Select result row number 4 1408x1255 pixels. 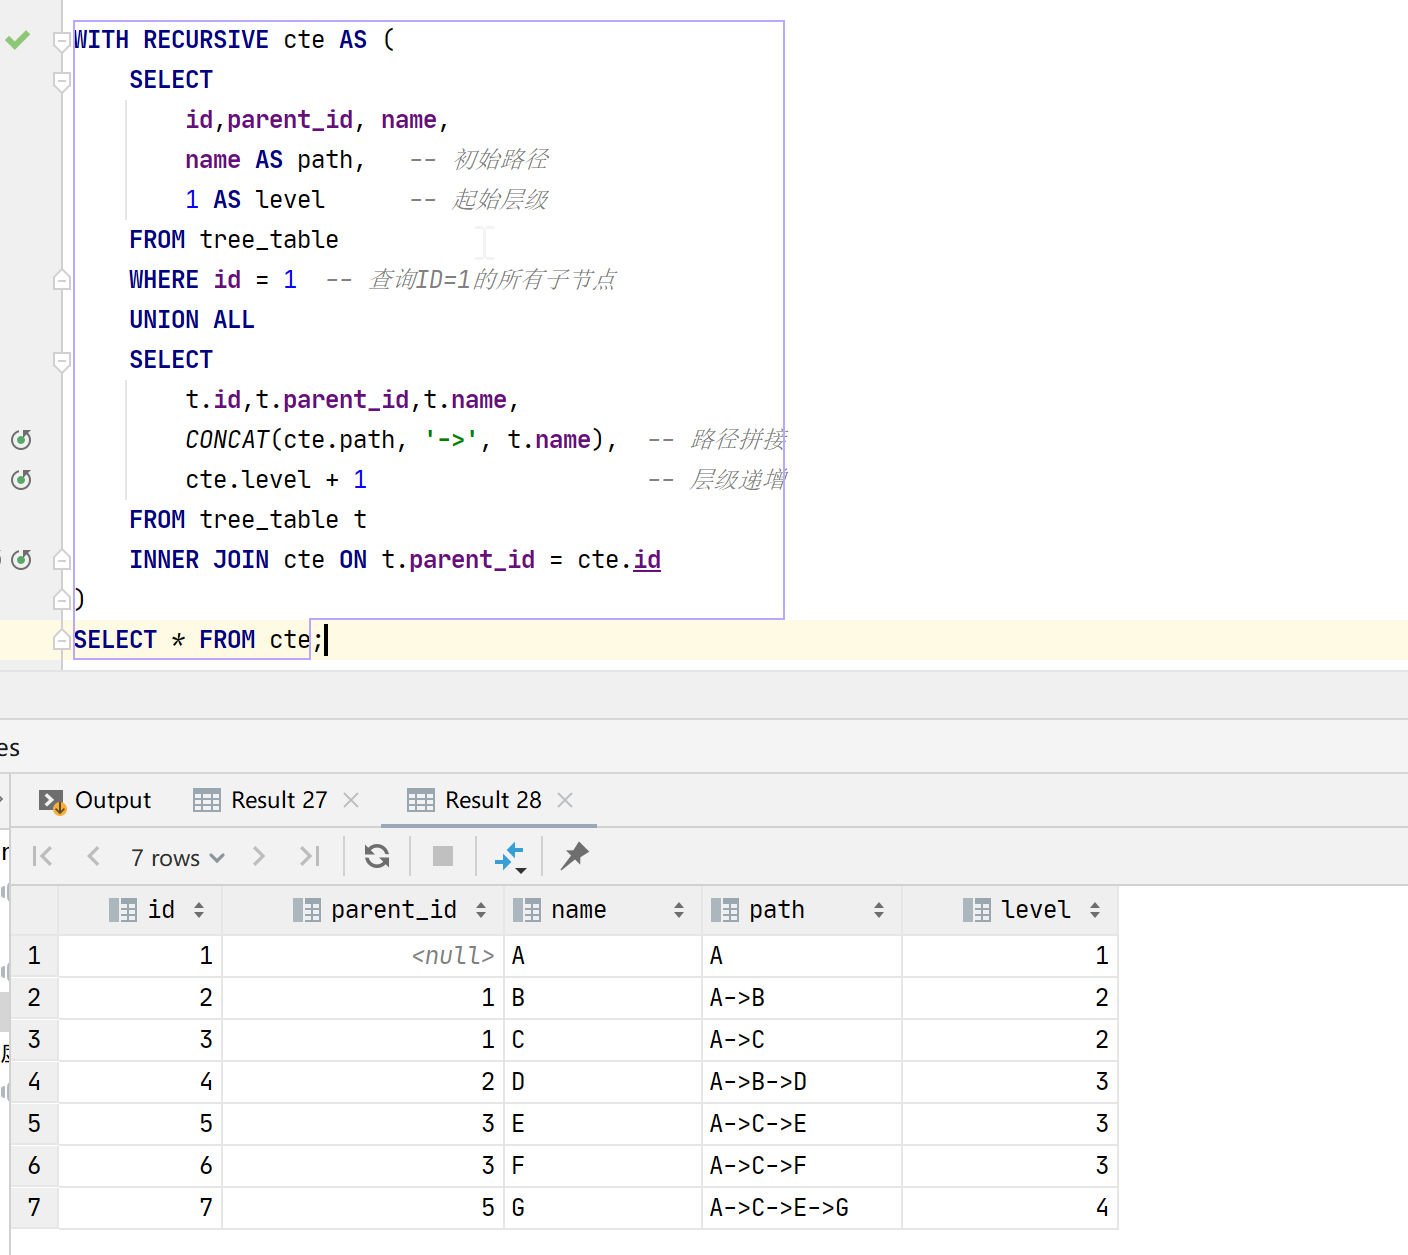[x=34, y=1082]
